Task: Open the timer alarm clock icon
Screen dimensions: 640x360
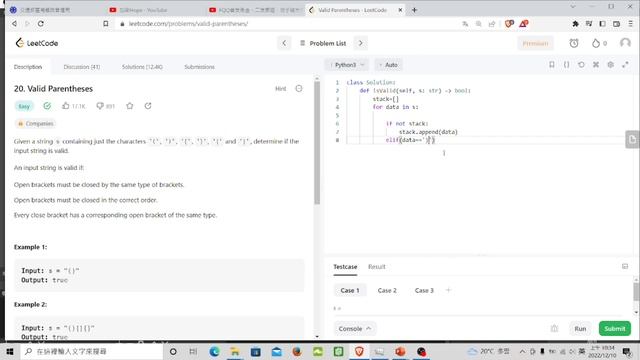Action: pyautogui.click(x=574, y=43)
